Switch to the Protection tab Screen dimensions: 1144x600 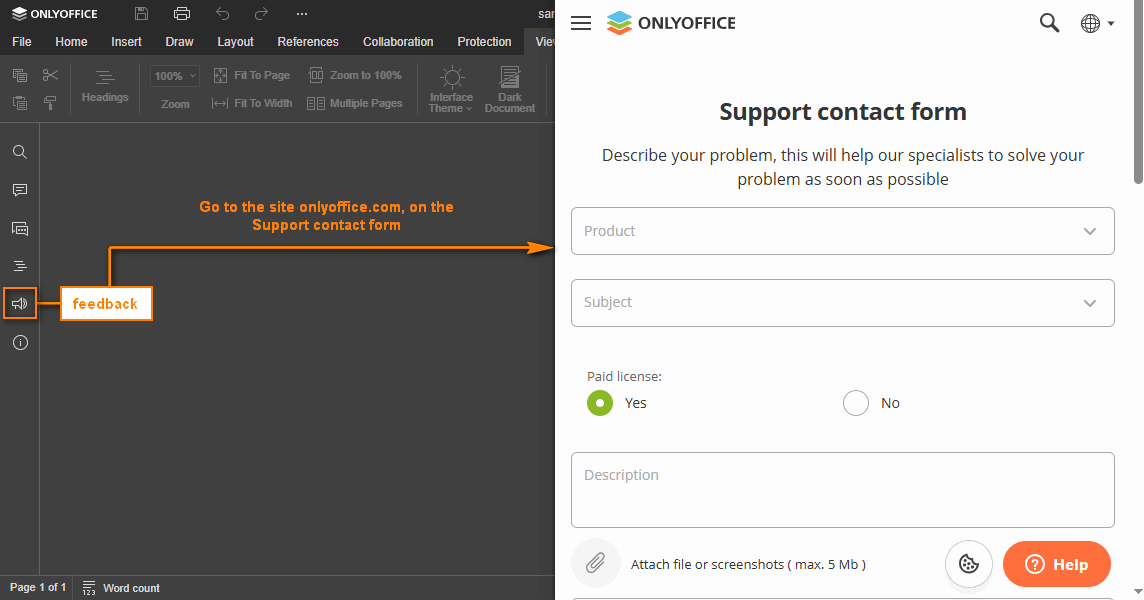[x=484, y=42]
